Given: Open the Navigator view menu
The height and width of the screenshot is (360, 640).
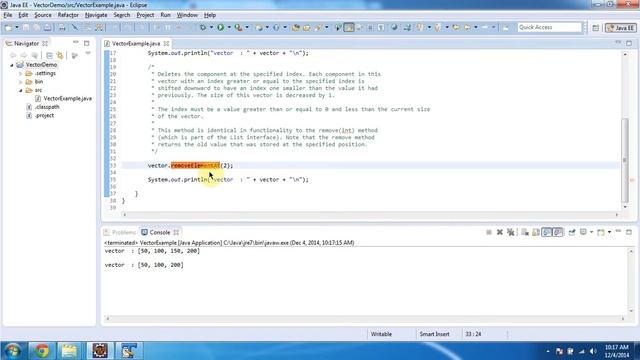Looking at the screenshot, I should pyautogui.click(x=88, y=54).
